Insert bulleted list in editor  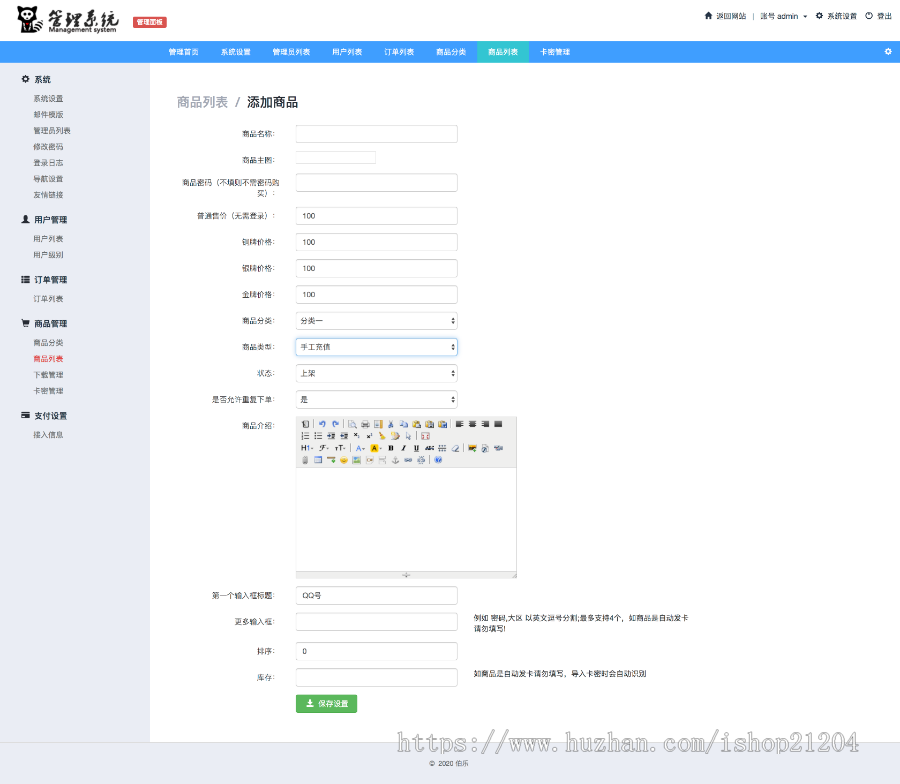pos(318,436)
